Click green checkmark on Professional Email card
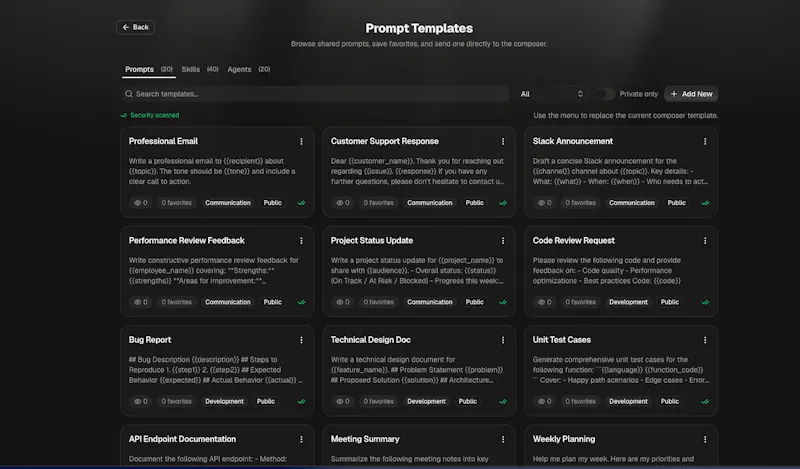800x469 pixels. (301, 203)
